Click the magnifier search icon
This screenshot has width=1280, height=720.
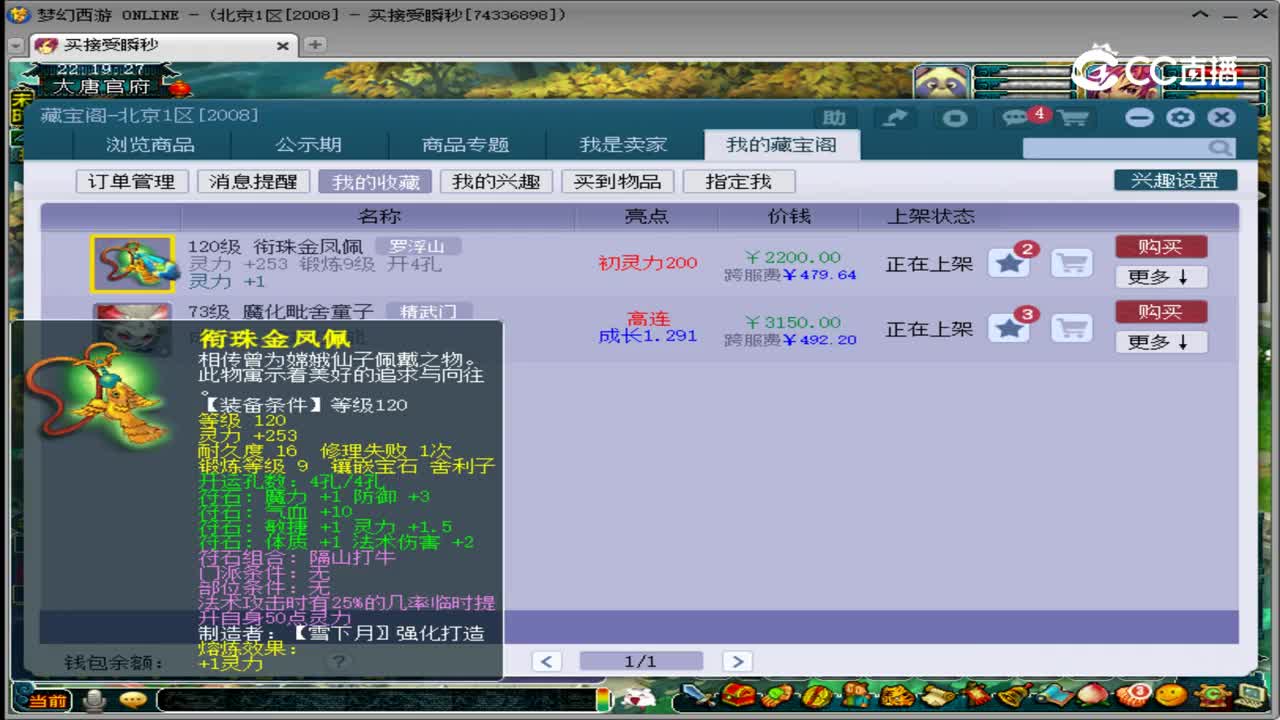click(x=1219, y=148)
